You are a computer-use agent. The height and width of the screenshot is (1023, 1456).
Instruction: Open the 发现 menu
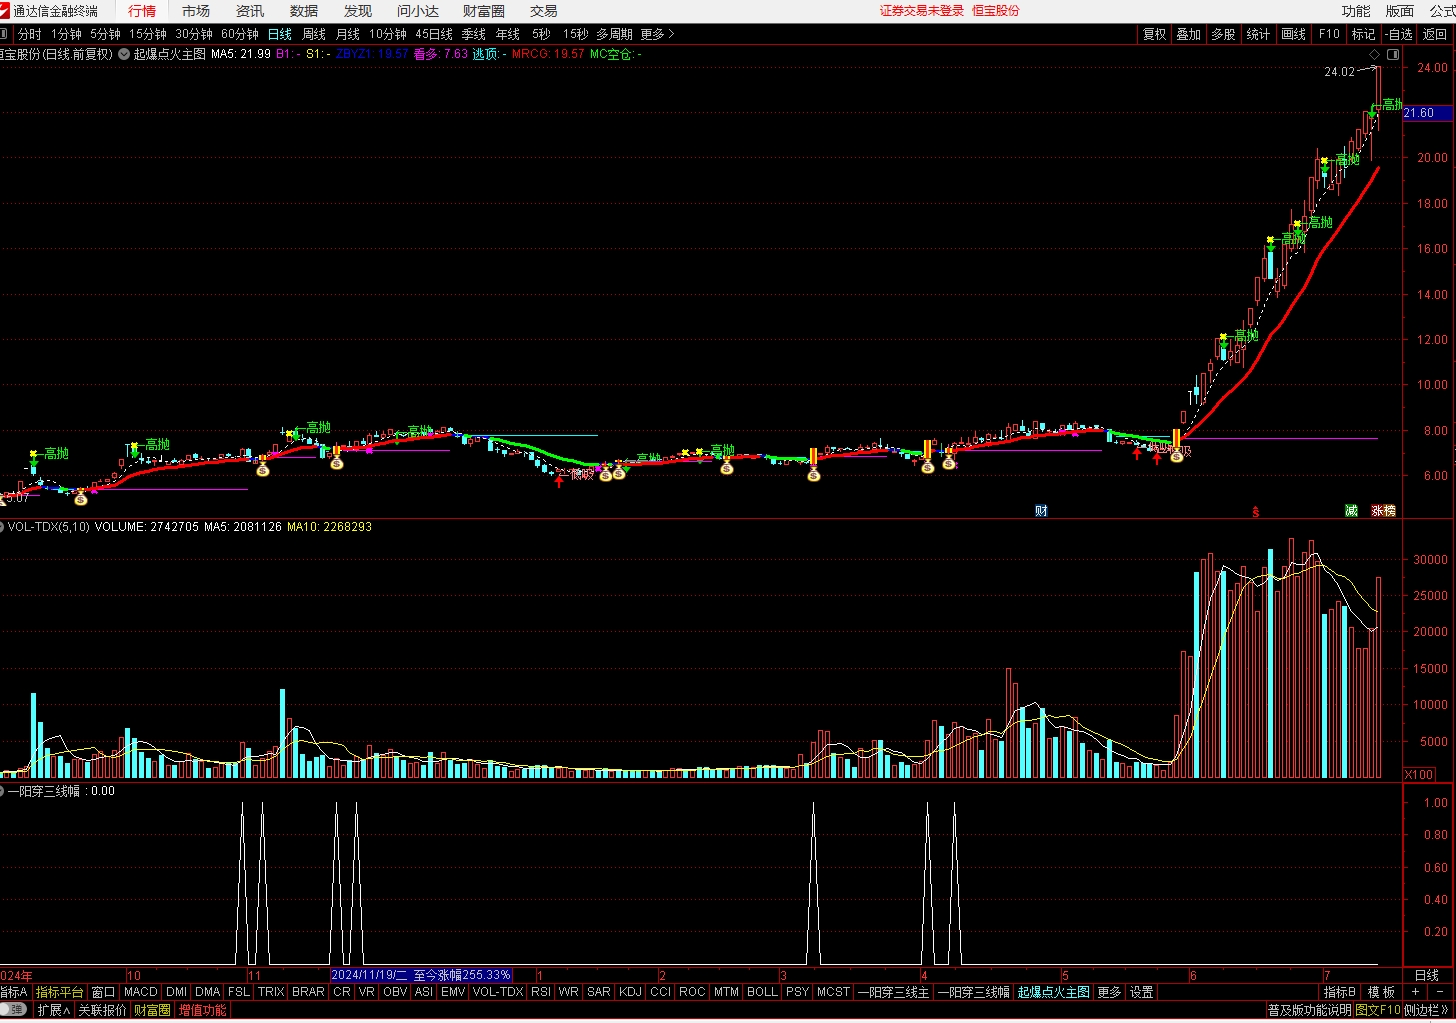click(x=358, y=11)
